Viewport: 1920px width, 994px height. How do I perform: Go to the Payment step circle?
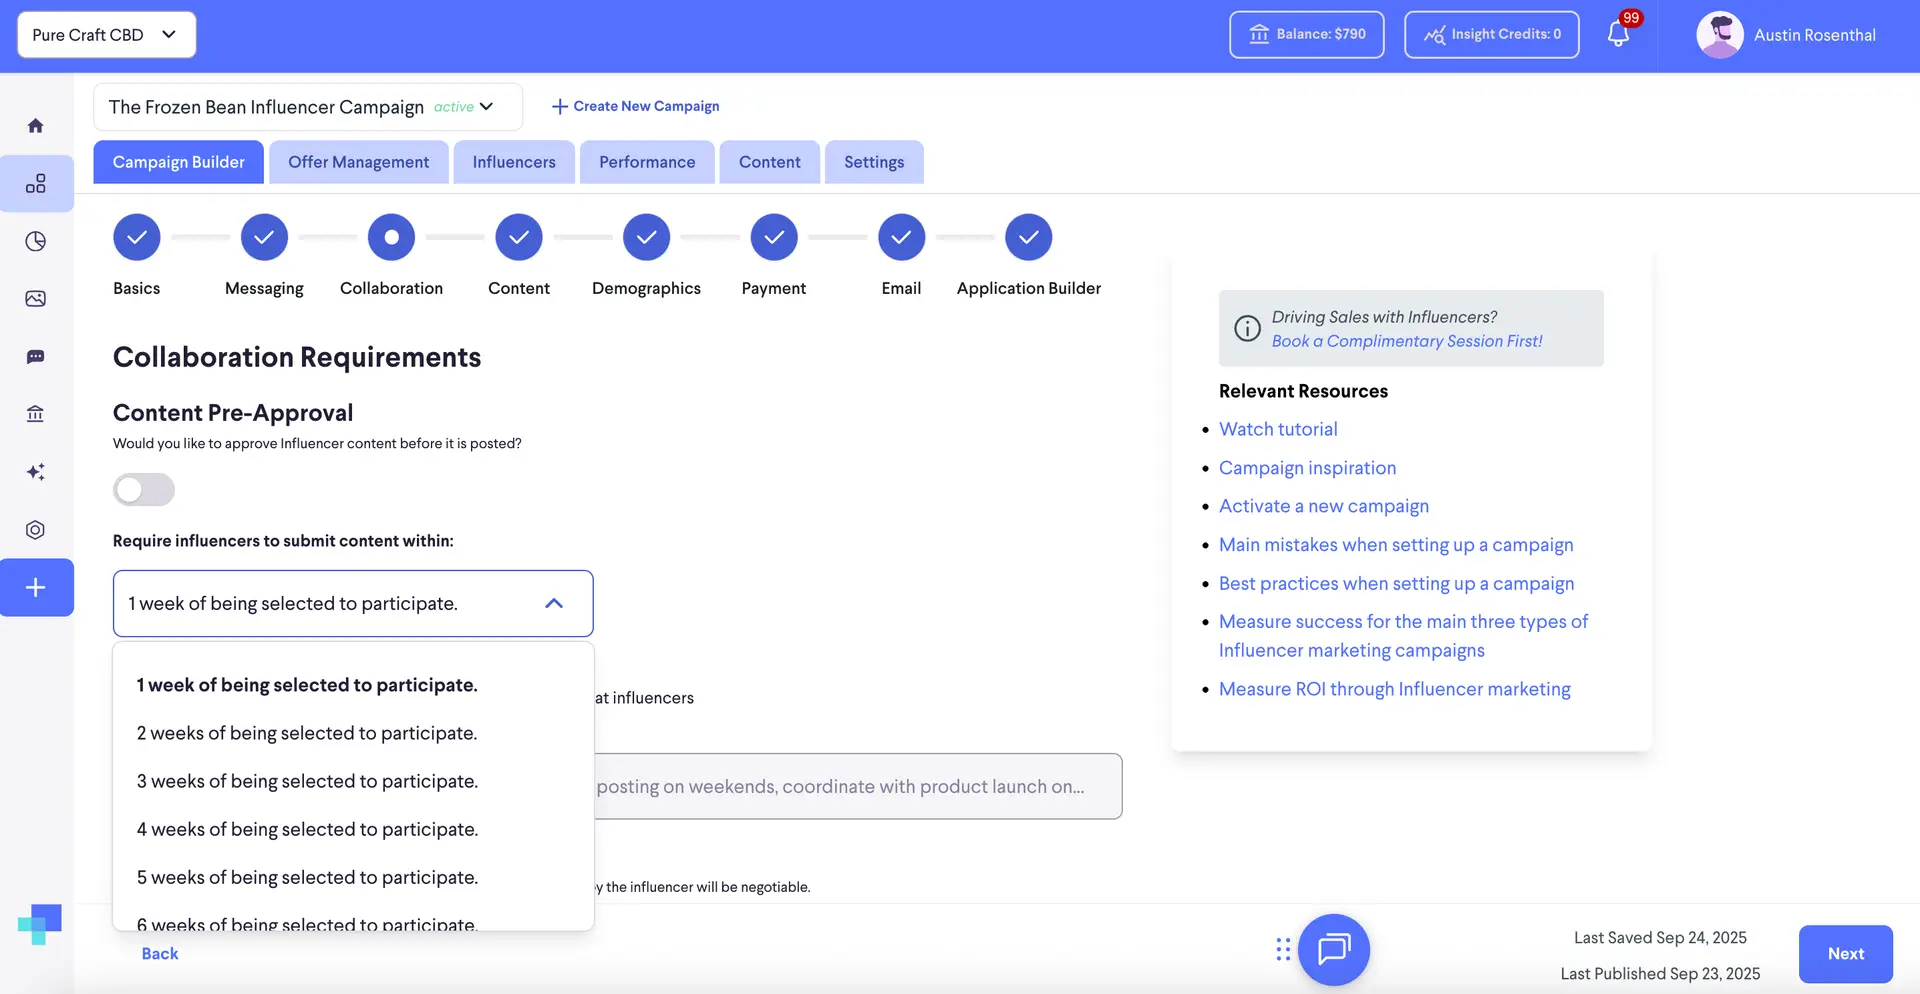[x=773, y=238]
